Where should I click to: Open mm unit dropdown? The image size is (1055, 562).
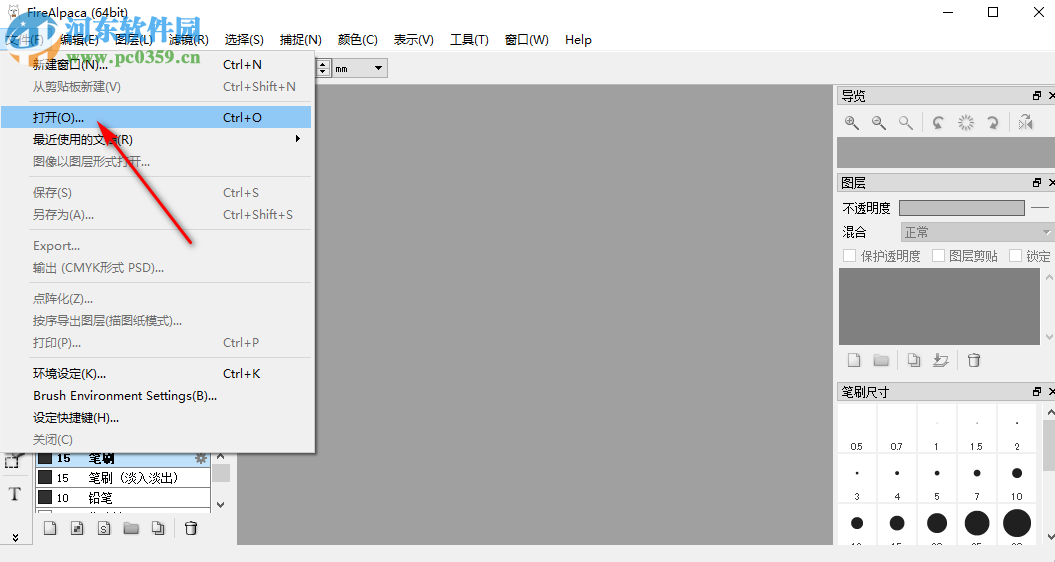pyautogui.click(x=359, y=68)
